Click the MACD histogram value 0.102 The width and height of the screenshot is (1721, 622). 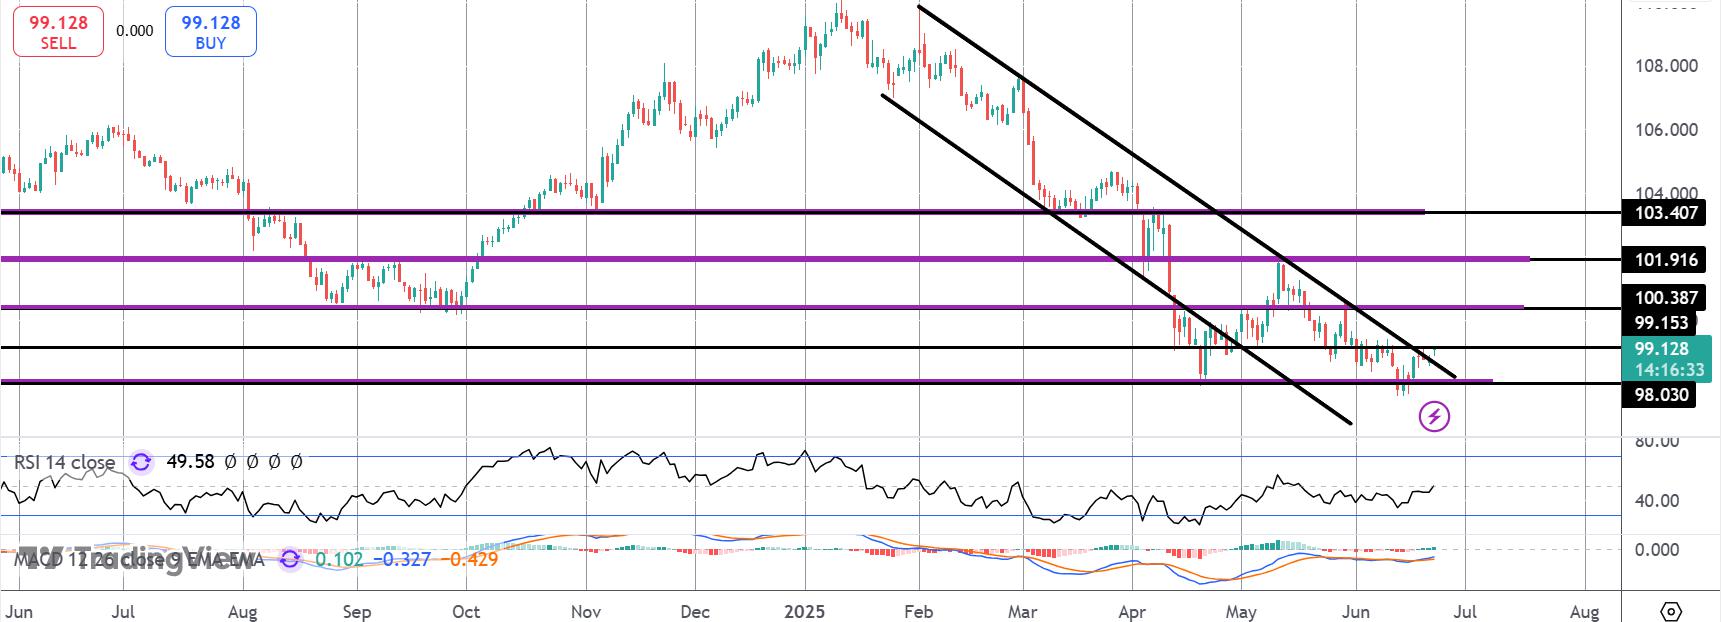click(339, 559)
